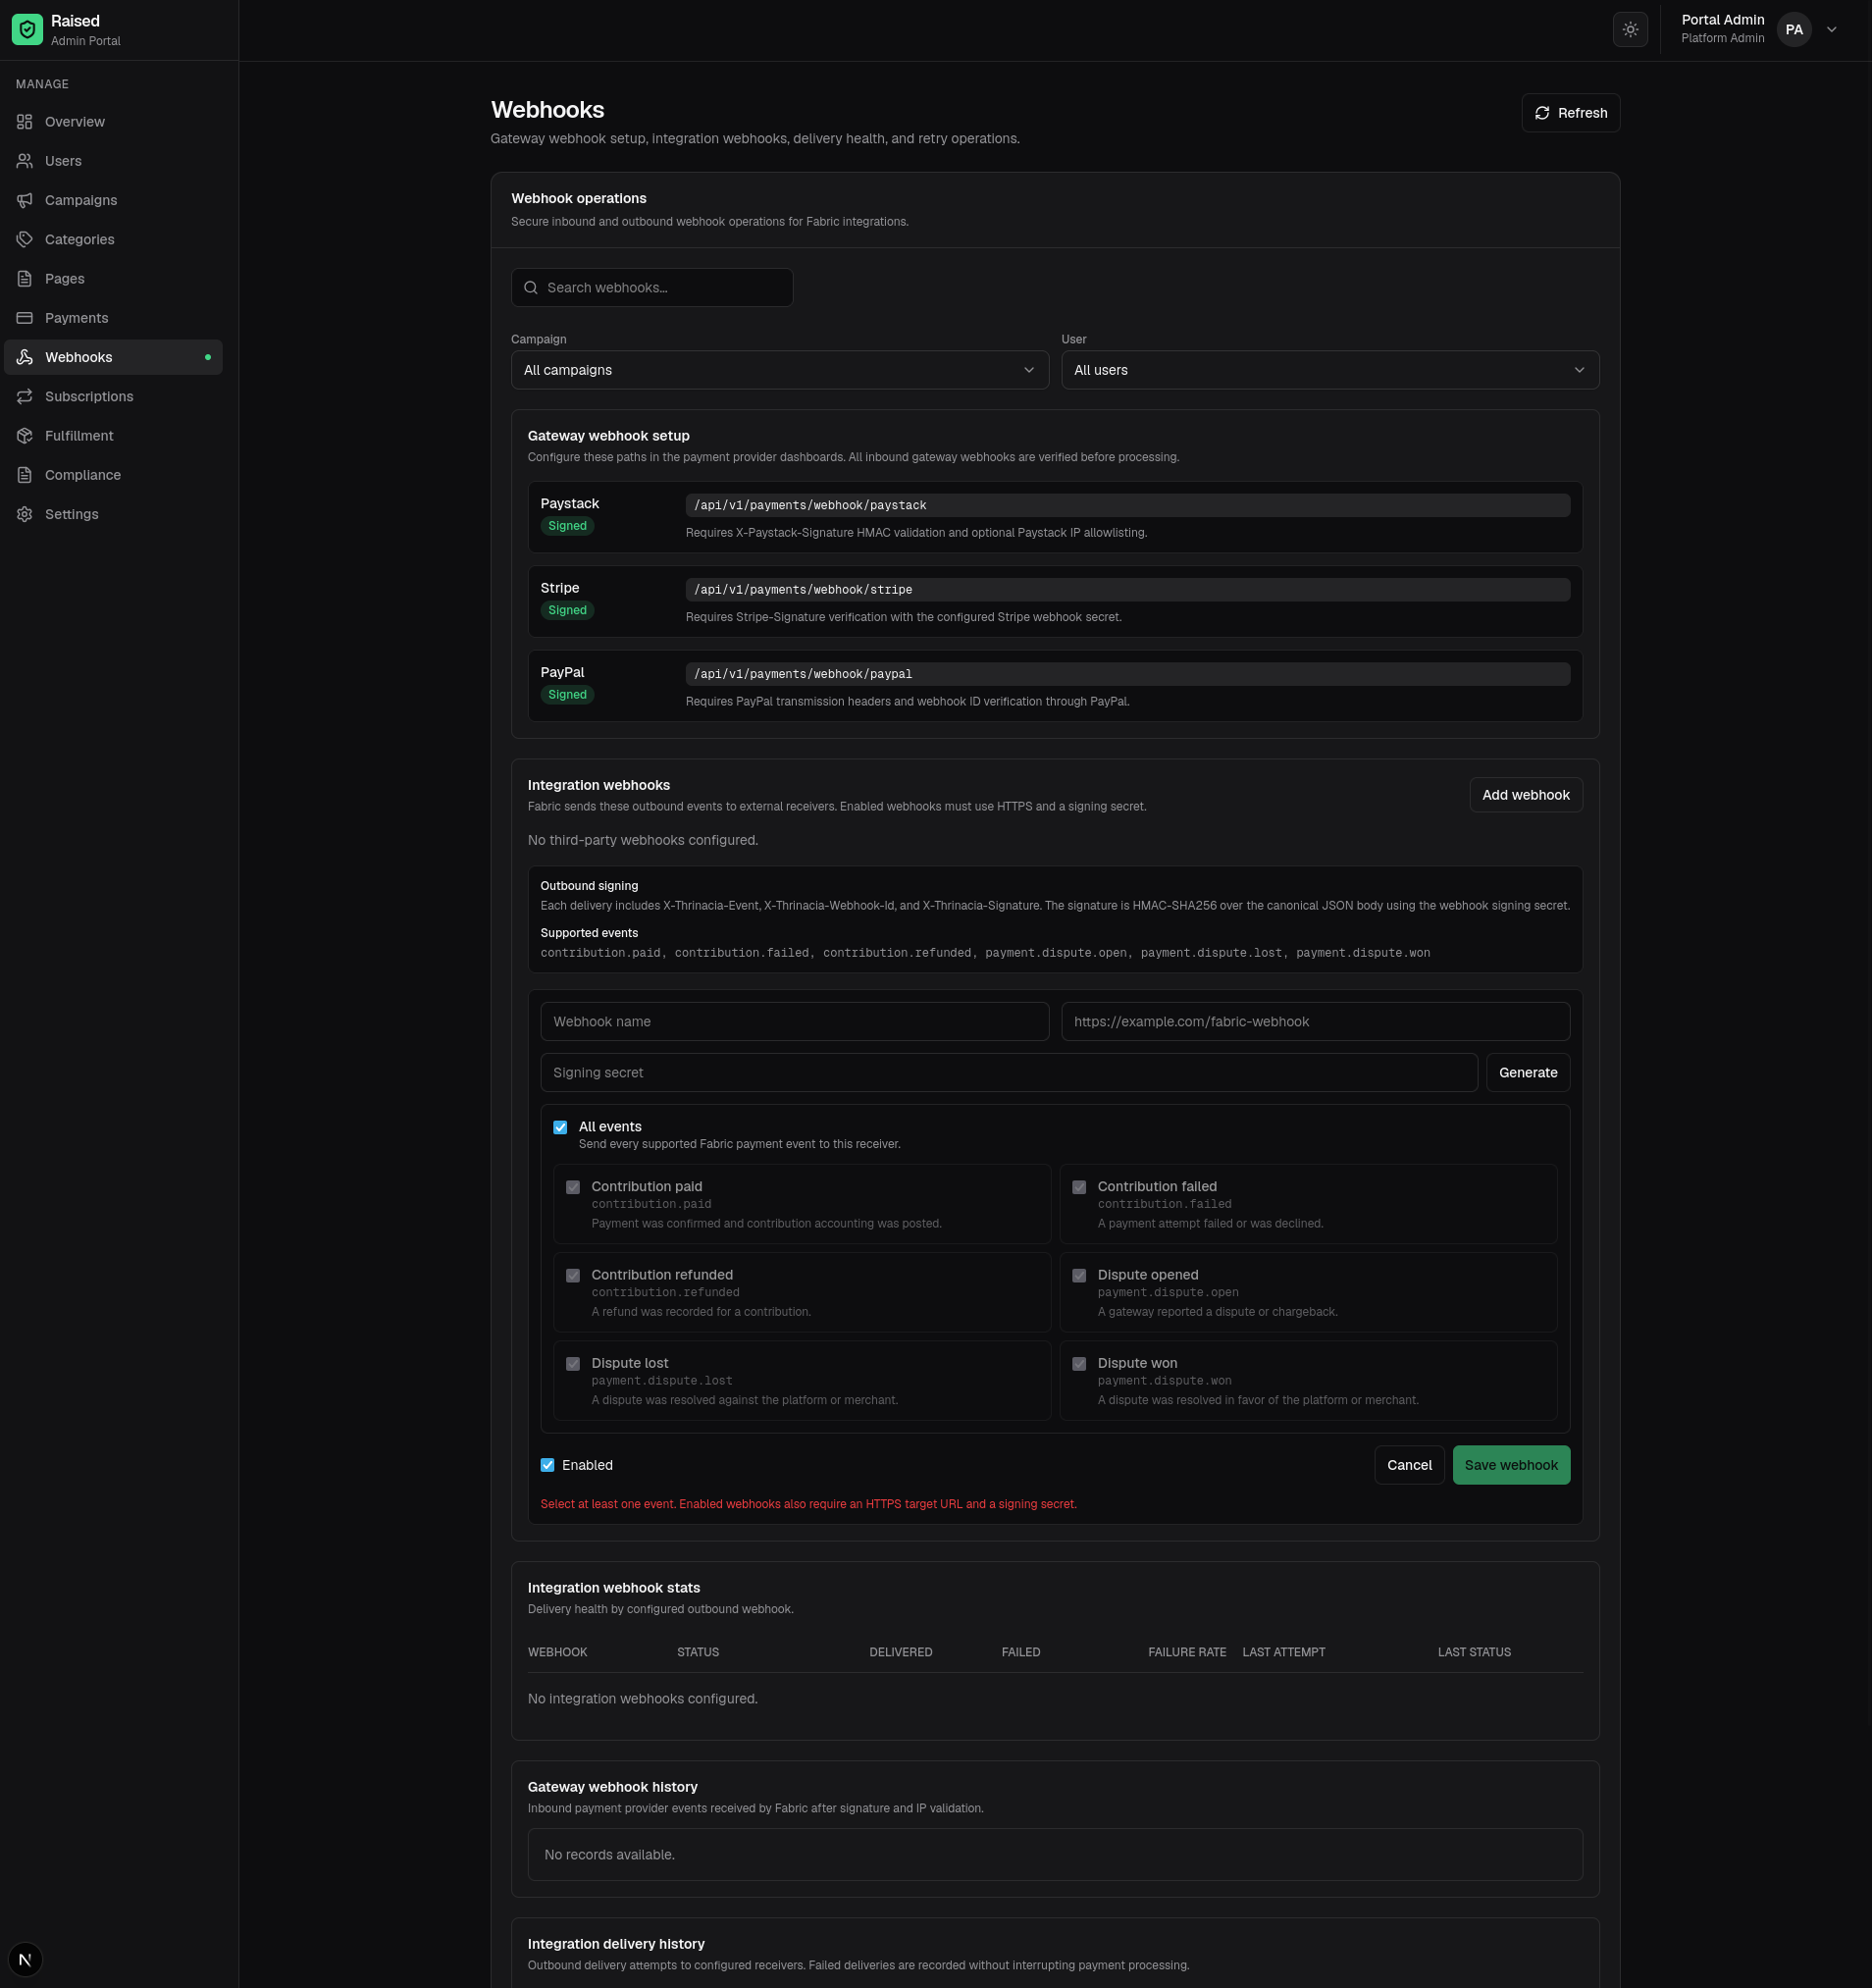Click the Signing secret input
1872x1988 pixels.
point(1009,1072)
